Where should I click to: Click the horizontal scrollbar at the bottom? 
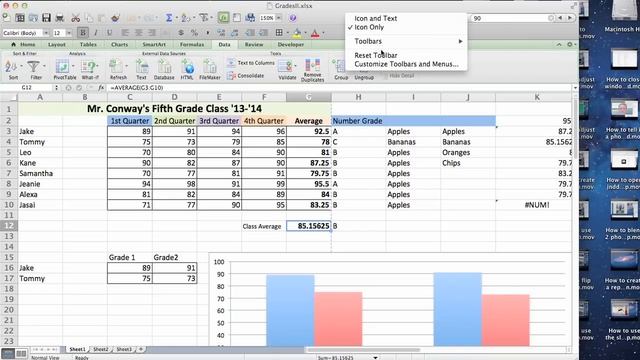363,350
